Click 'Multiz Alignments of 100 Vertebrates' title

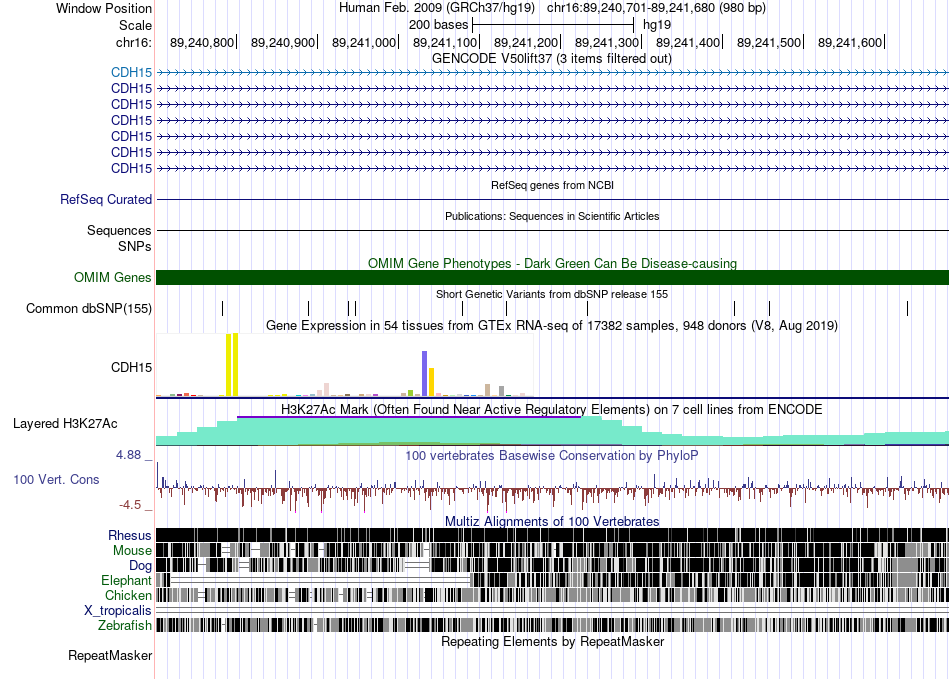tap(552, 522)
